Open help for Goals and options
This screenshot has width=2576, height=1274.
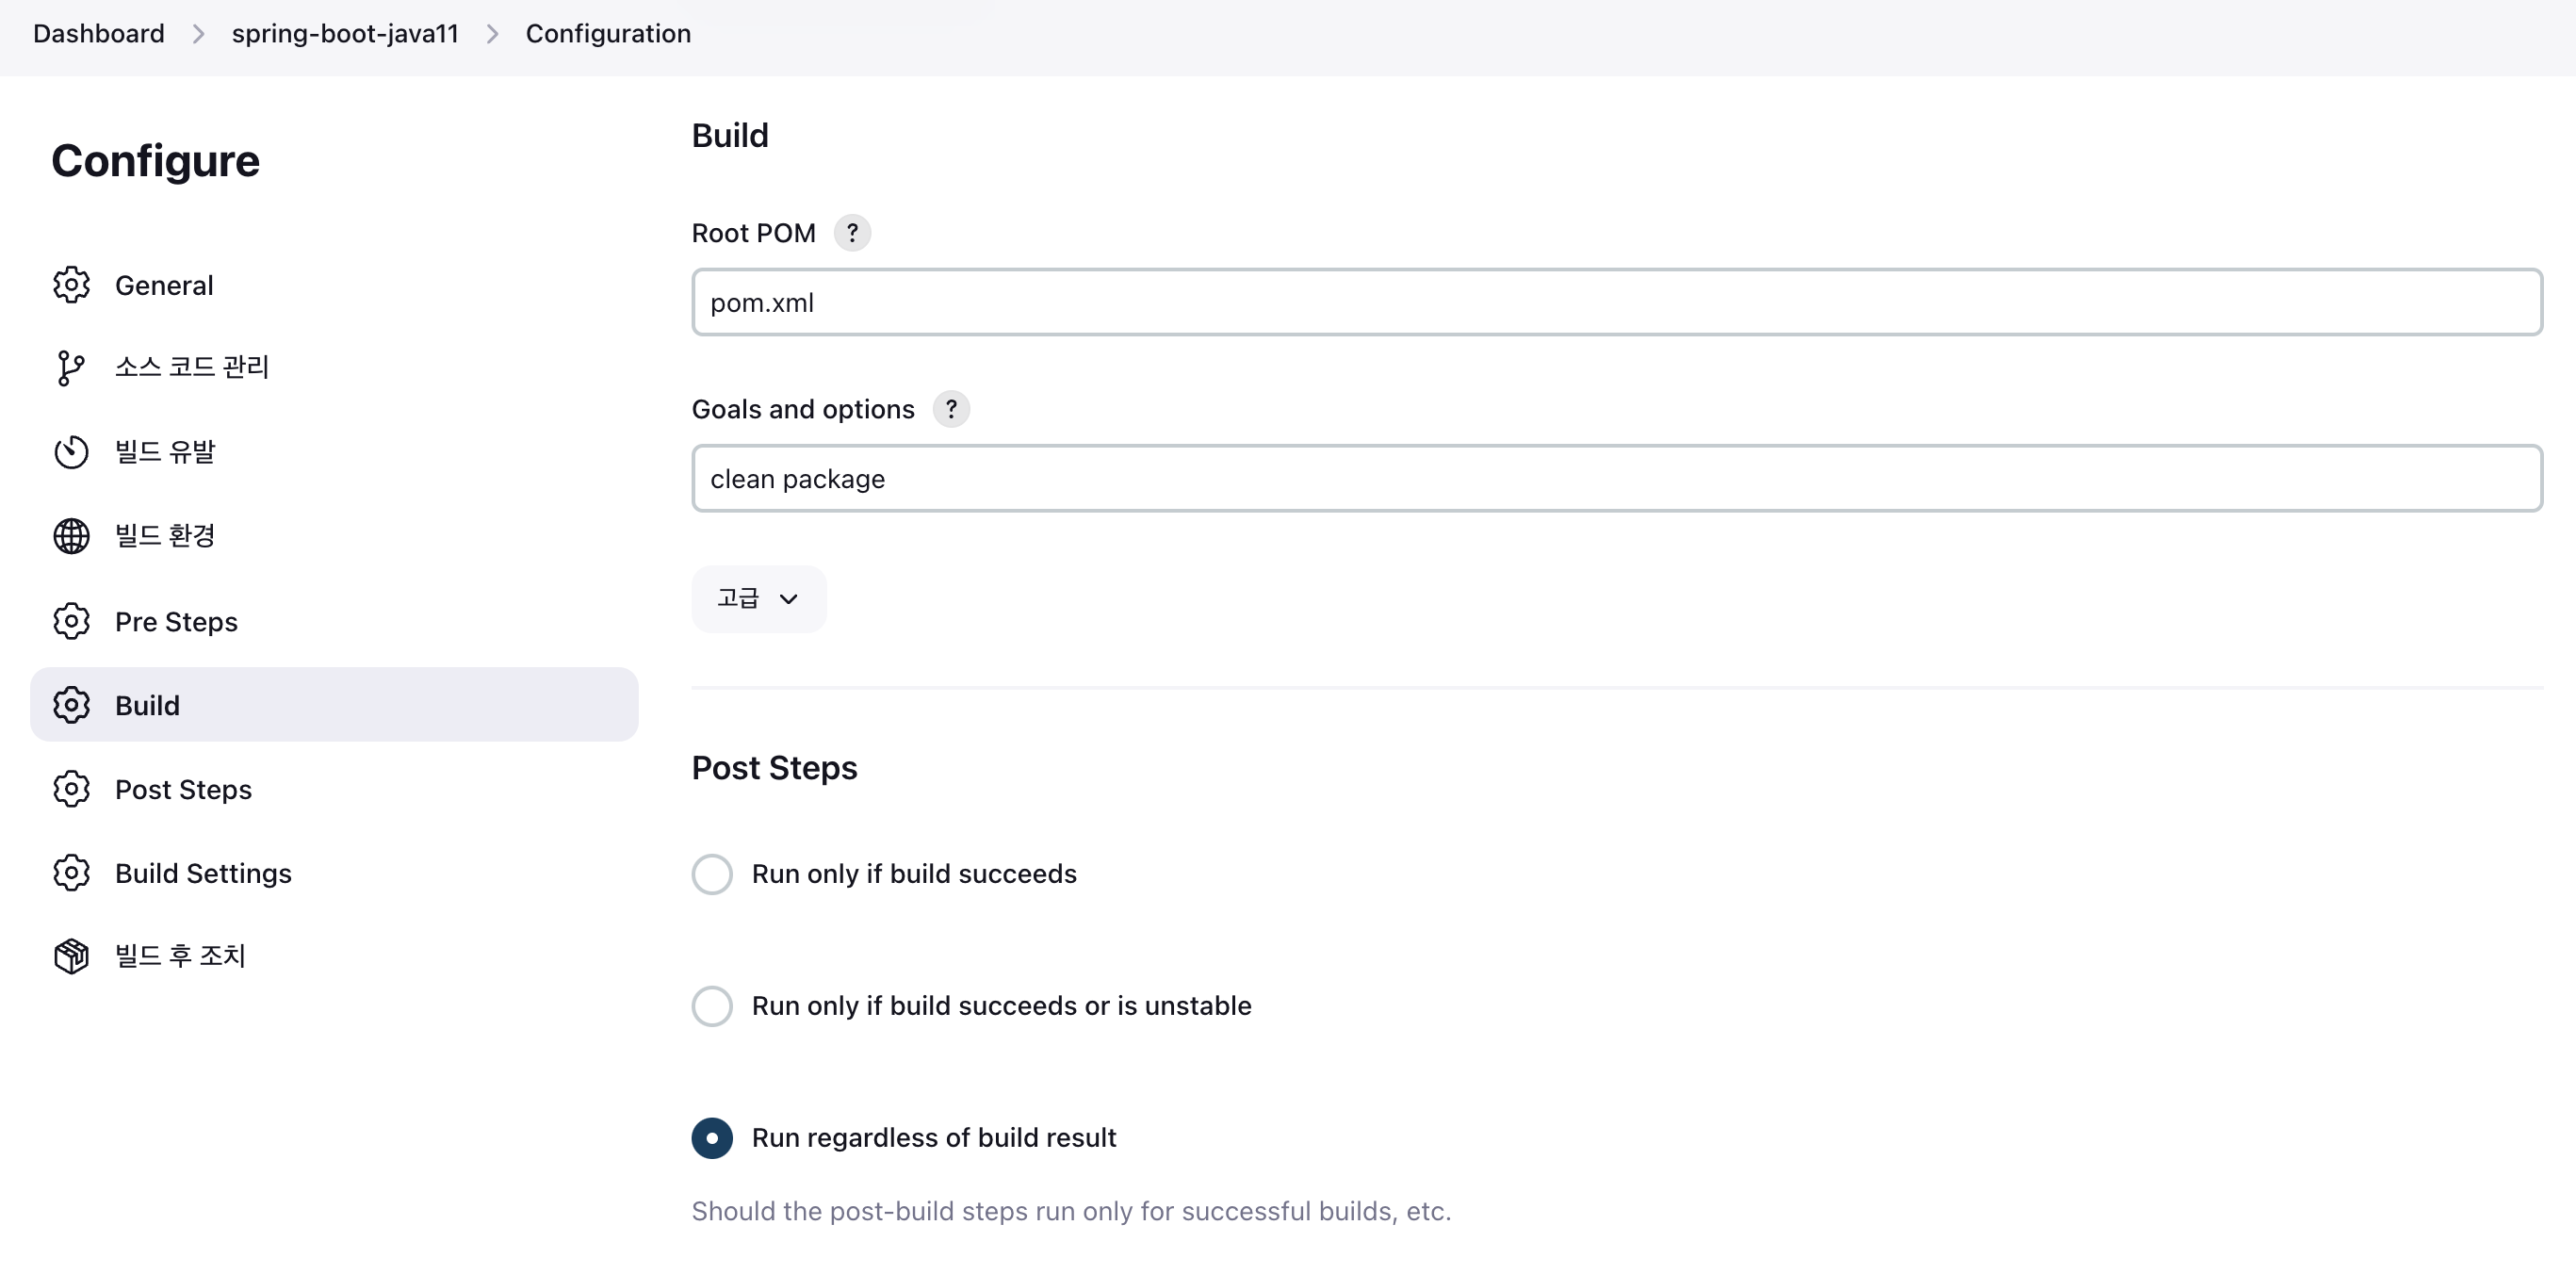pyautogui.click(x=951, y=409)
